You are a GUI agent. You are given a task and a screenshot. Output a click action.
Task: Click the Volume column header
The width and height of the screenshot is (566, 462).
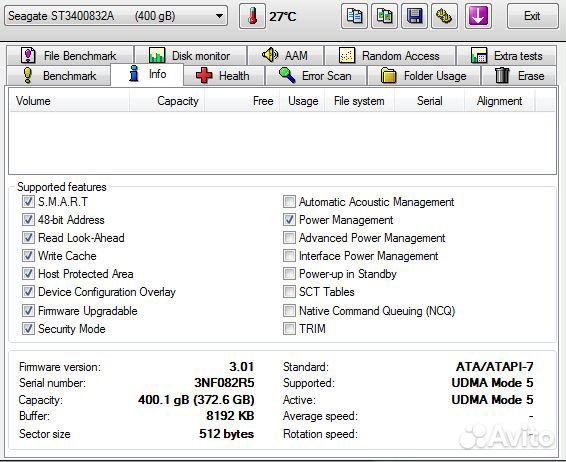coord(69,101)
